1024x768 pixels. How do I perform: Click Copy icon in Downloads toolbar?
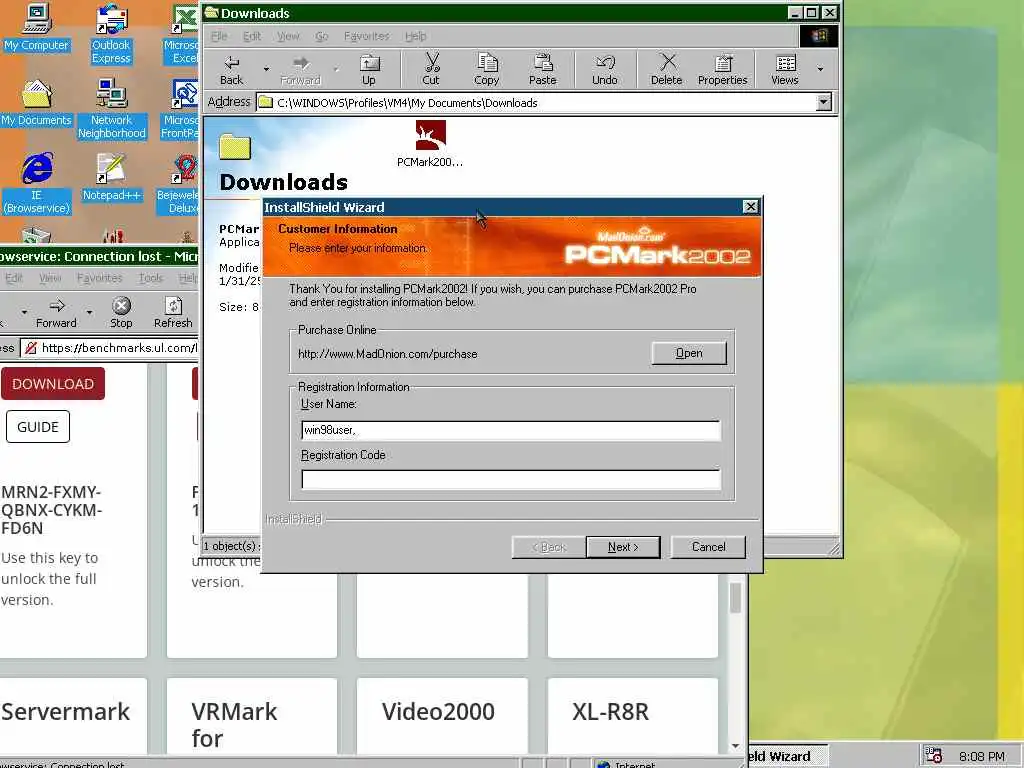tap(487, 70)
